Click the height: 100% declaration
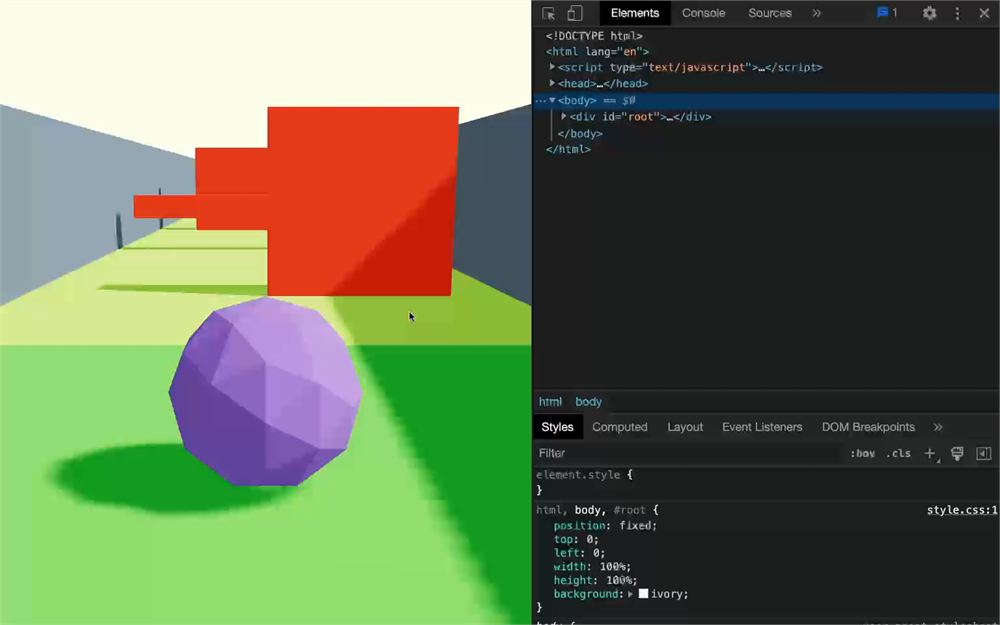 click(x=596, y=580)
